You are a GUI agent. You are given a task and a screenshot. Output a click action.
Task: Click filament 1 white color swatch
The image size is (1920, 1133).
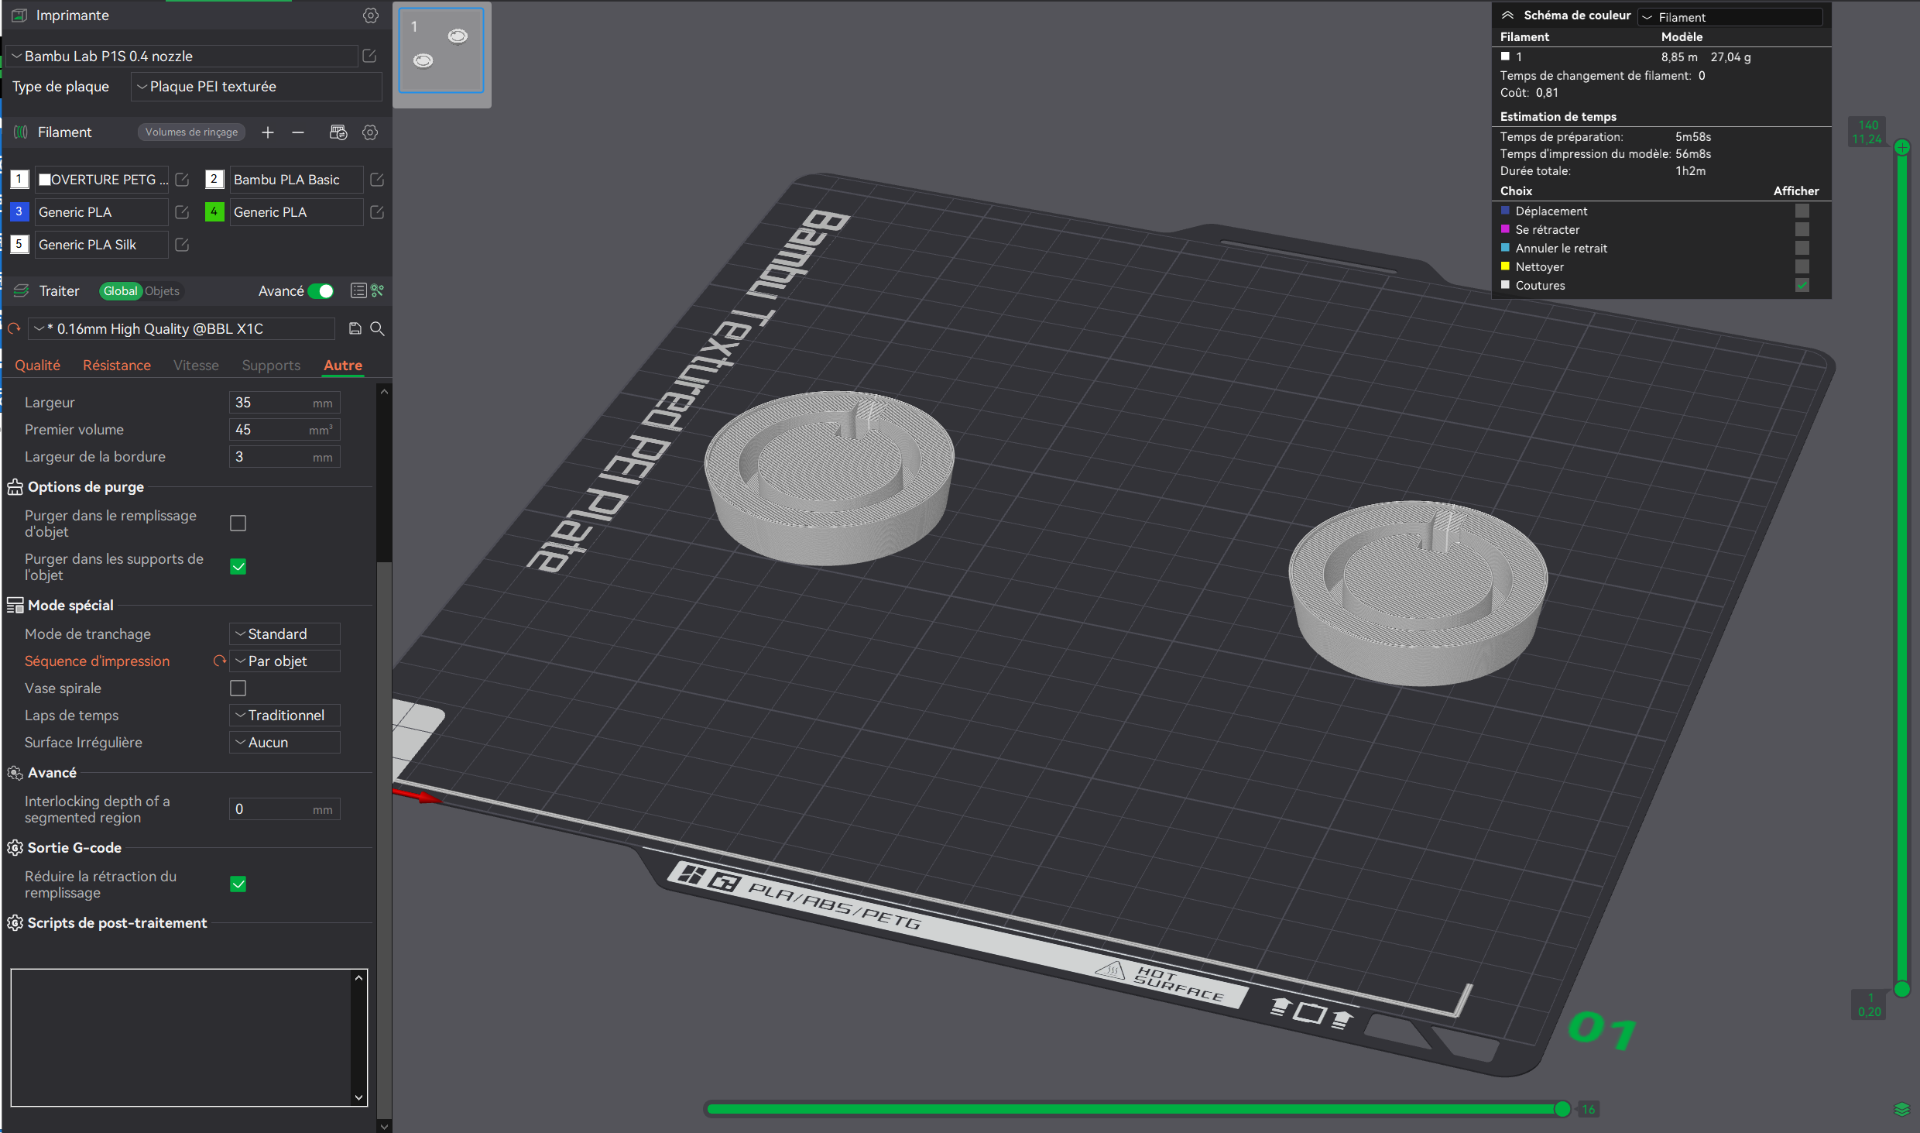click(x=19, y=180)
